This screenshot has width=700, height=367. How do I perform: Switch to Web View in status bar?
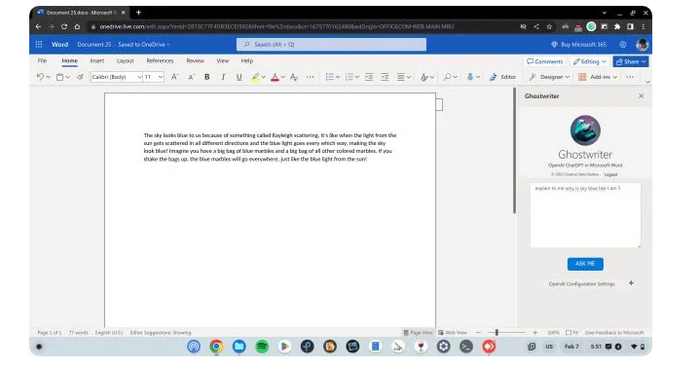click(453, 333)
